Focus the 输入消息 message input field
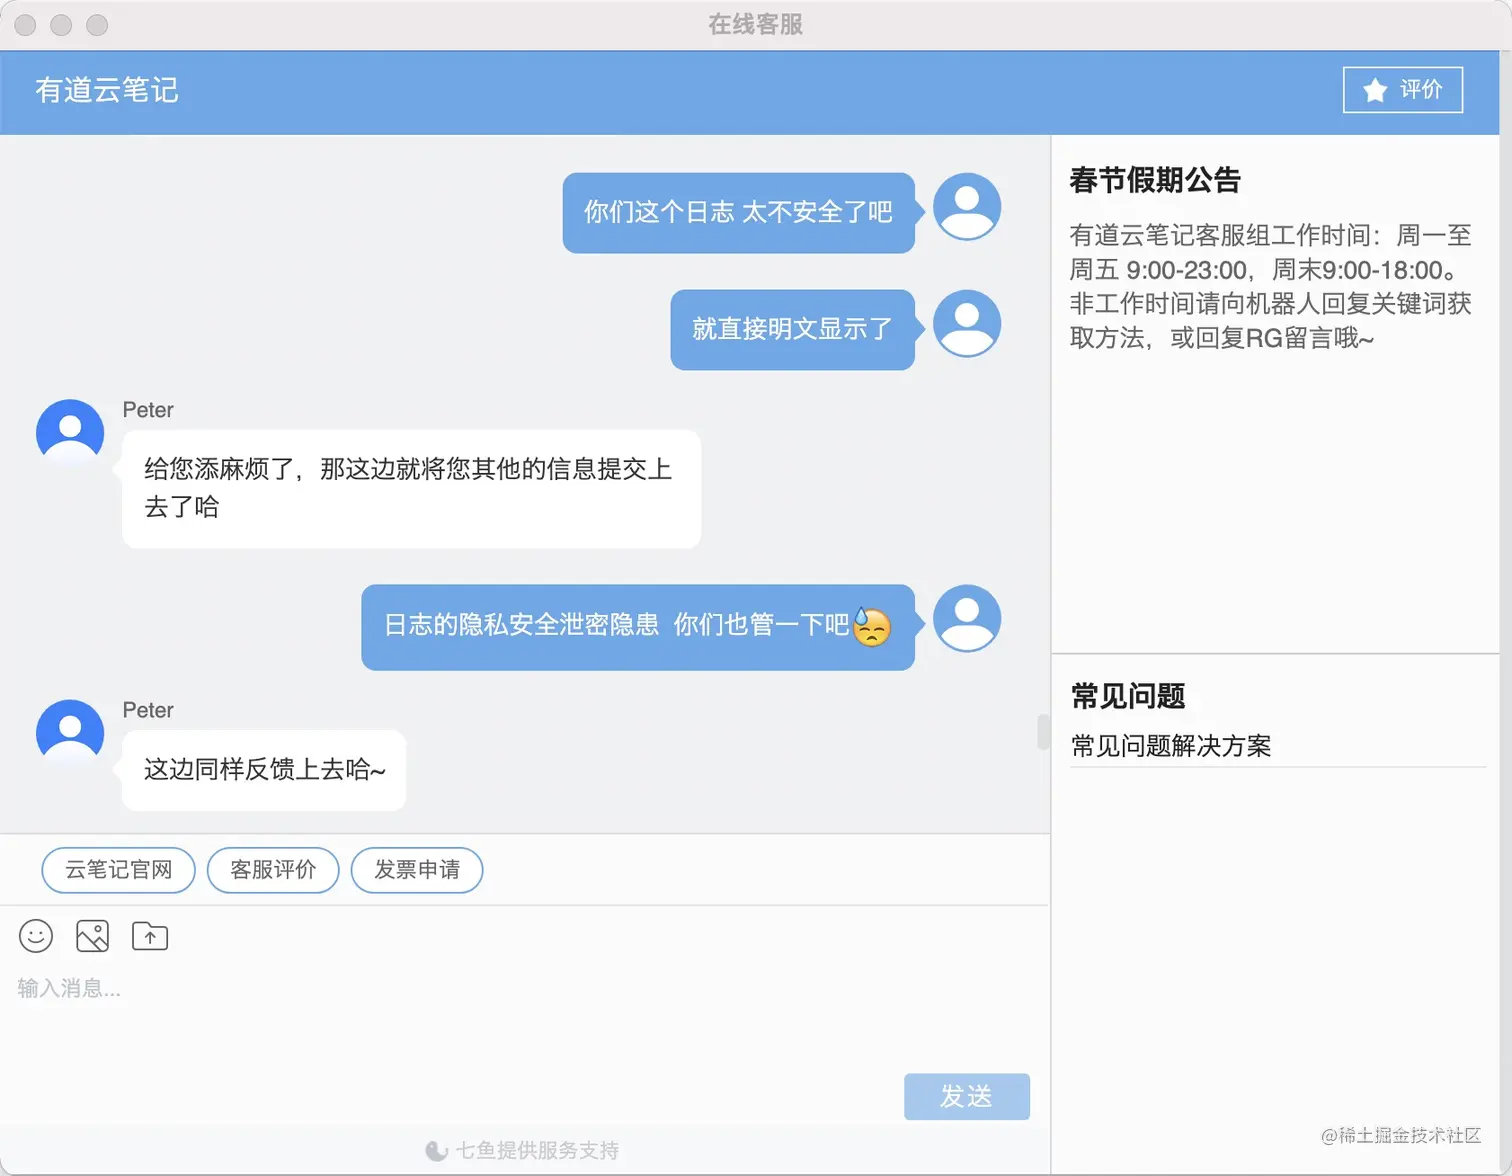 524,1015
